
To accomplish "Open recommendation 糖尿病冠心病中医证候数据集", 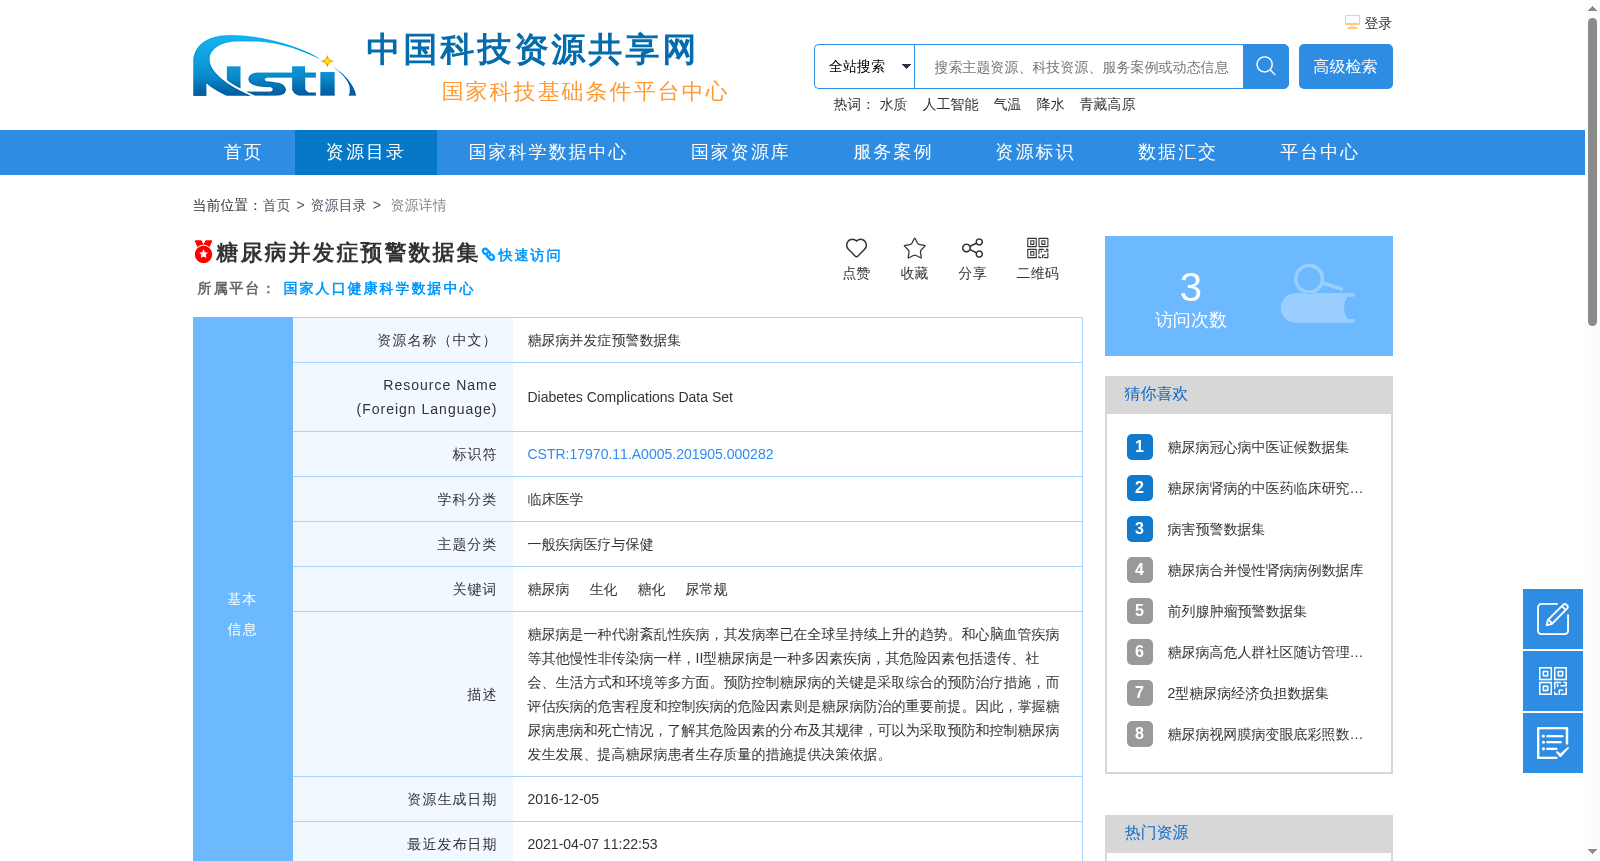I will coord(1257,447).
